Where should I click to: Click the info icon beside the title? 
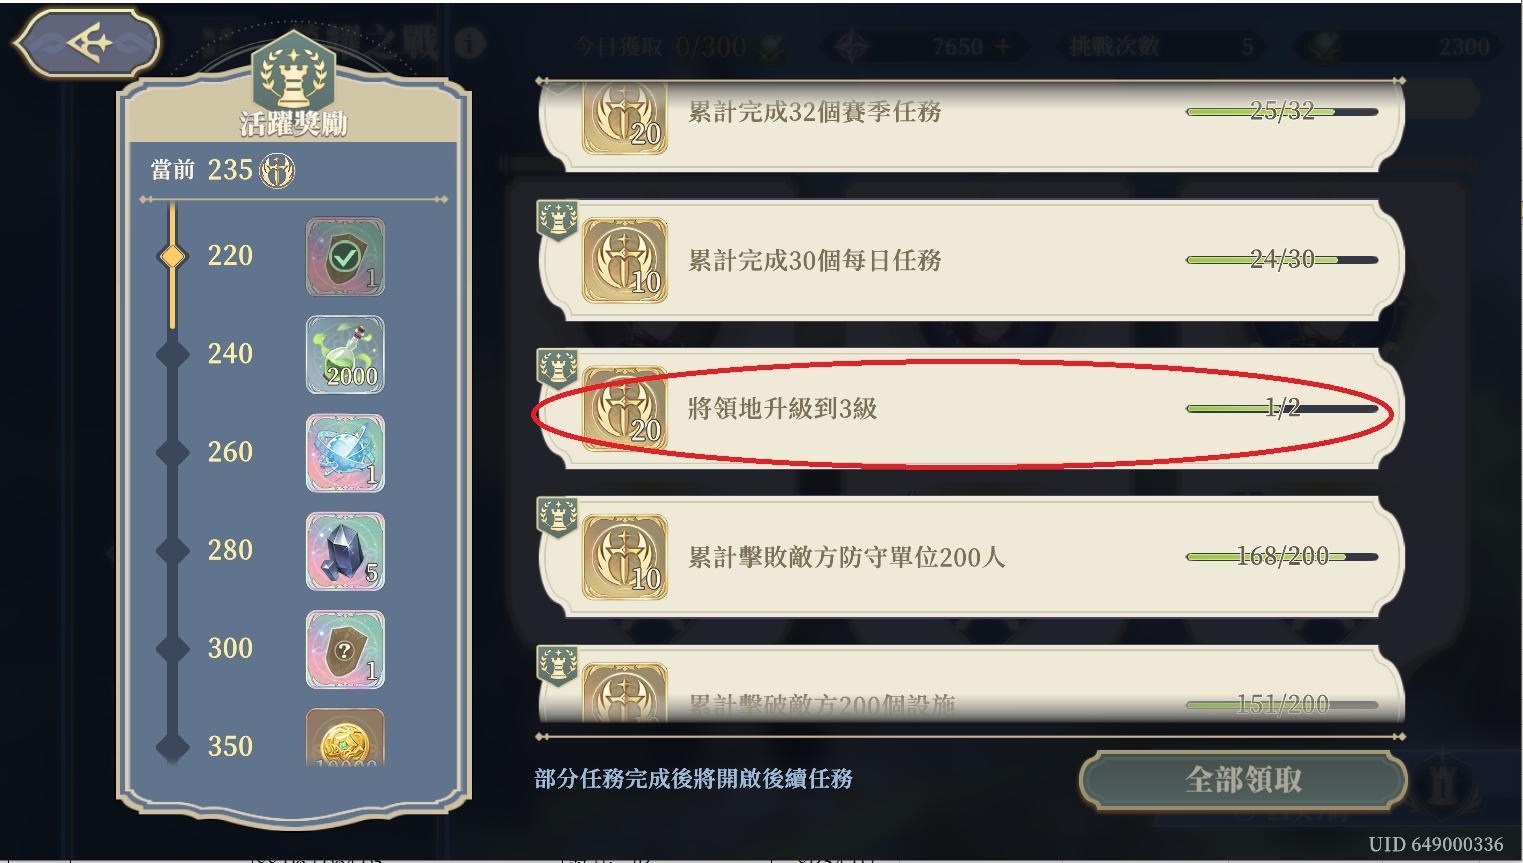pos(469,42)
